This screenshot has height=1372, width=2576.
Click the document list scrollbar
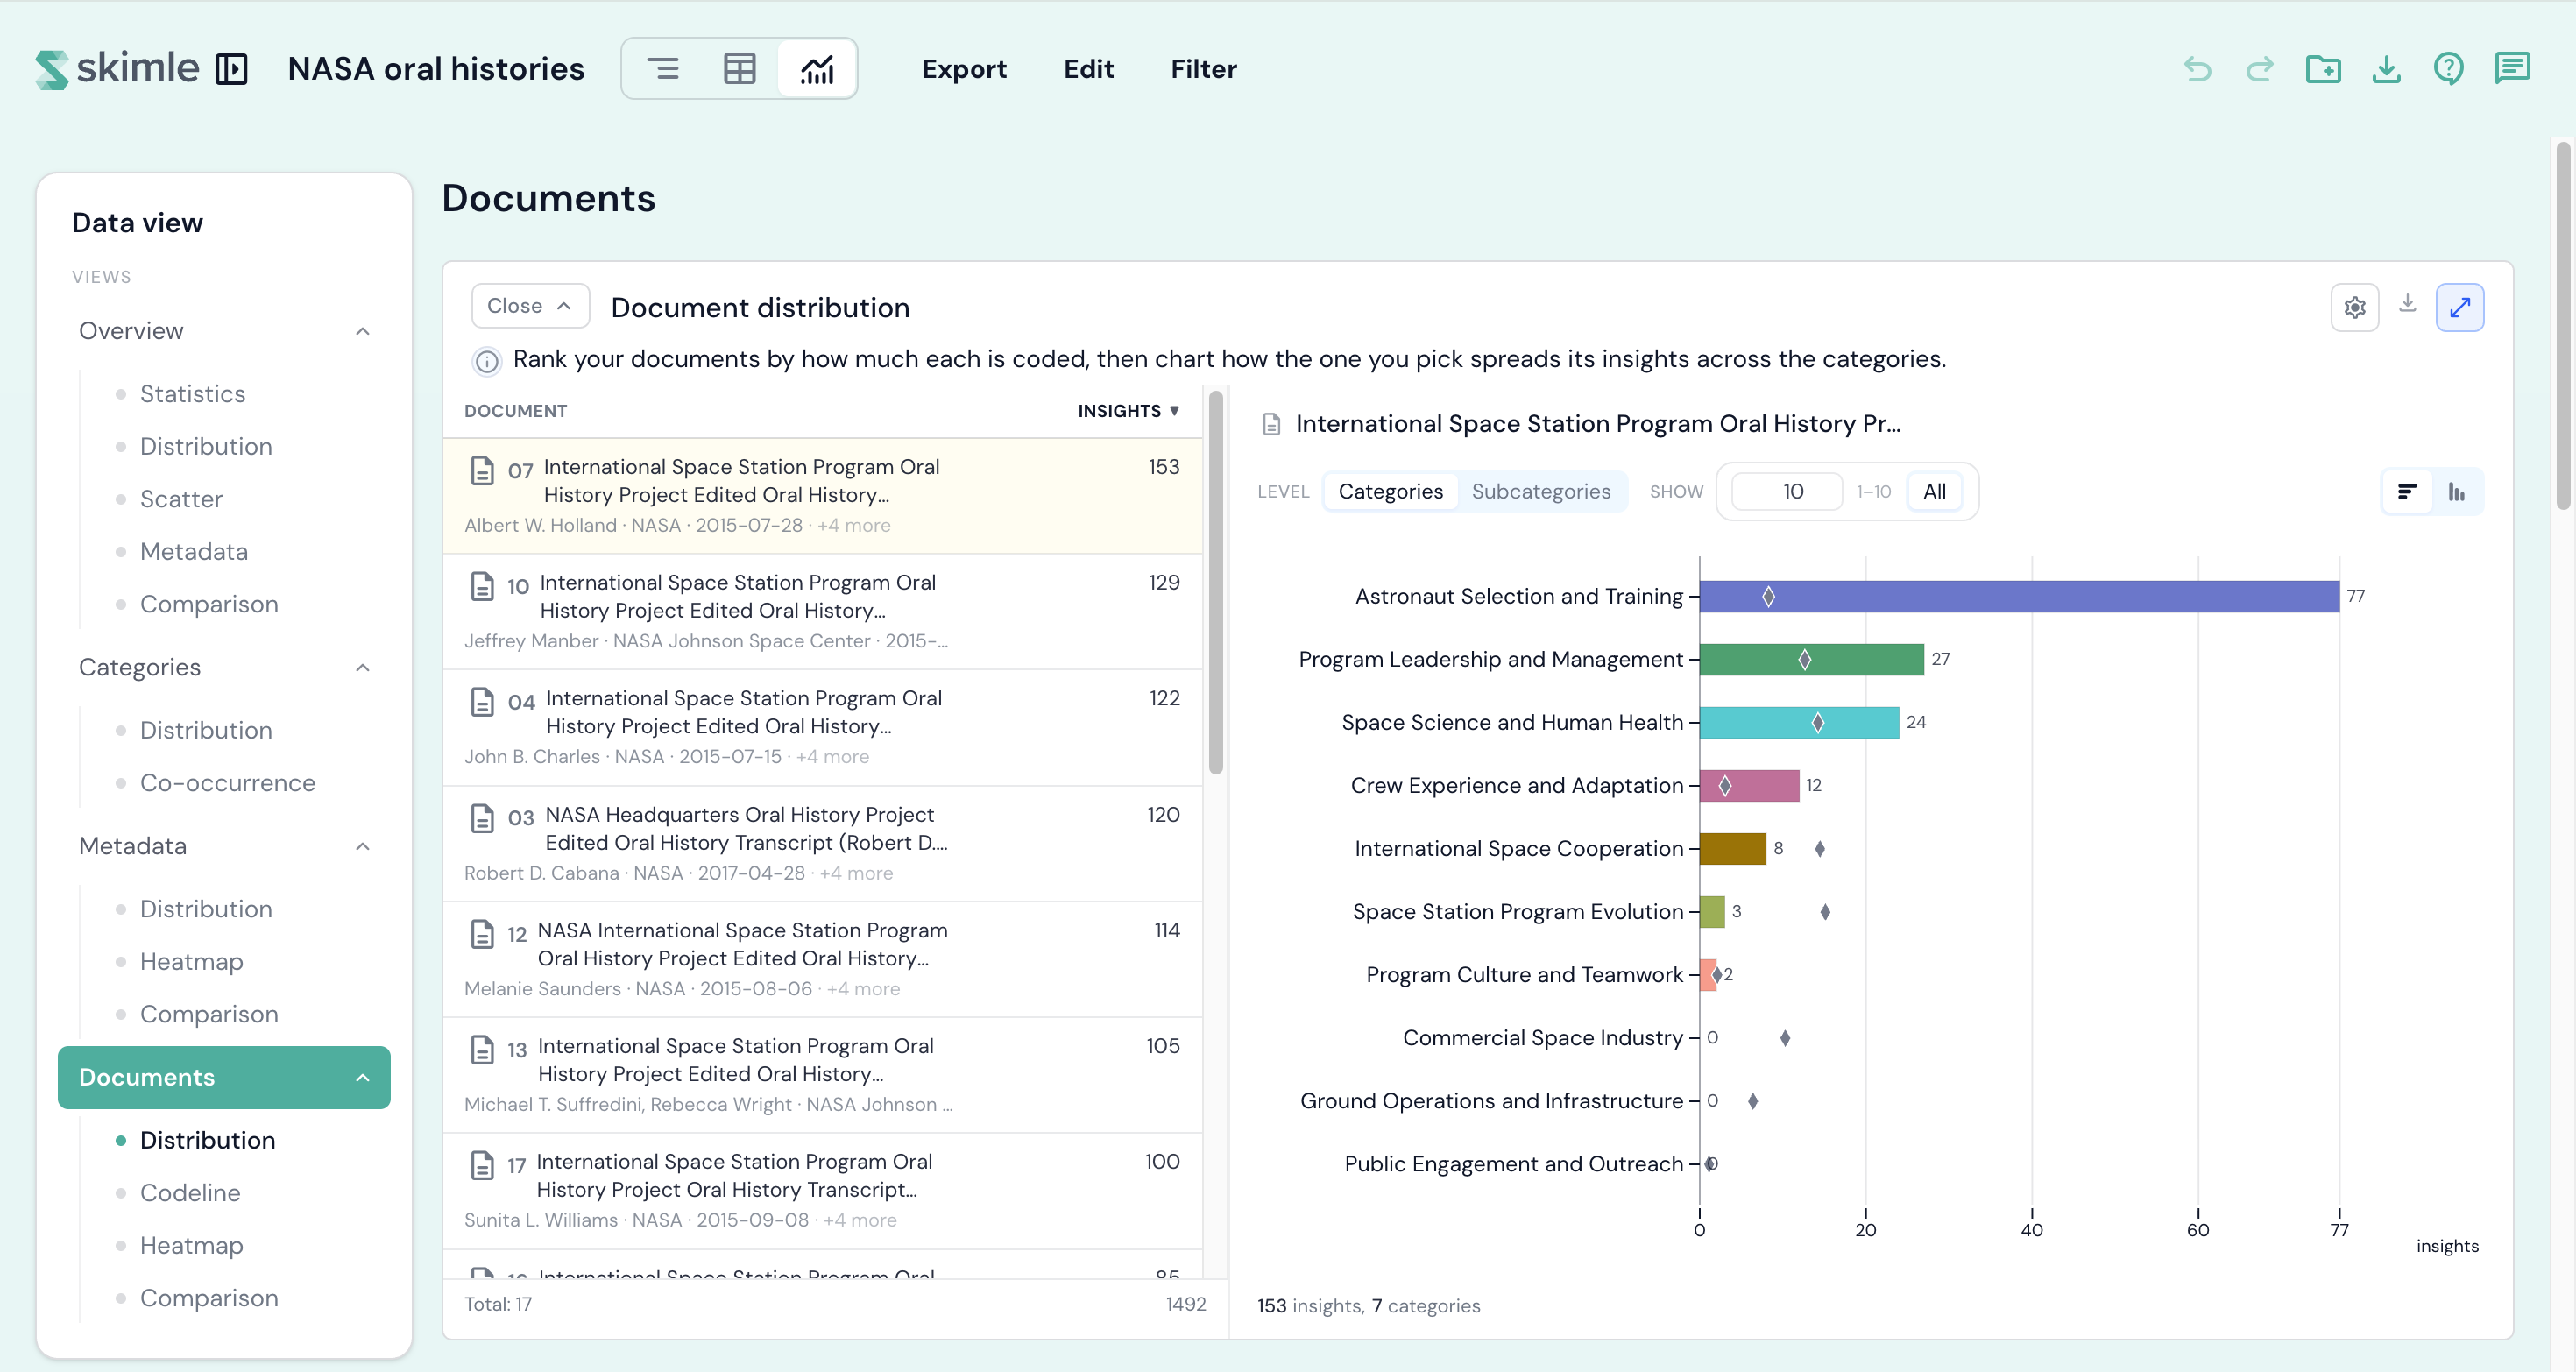[1216, 583]
